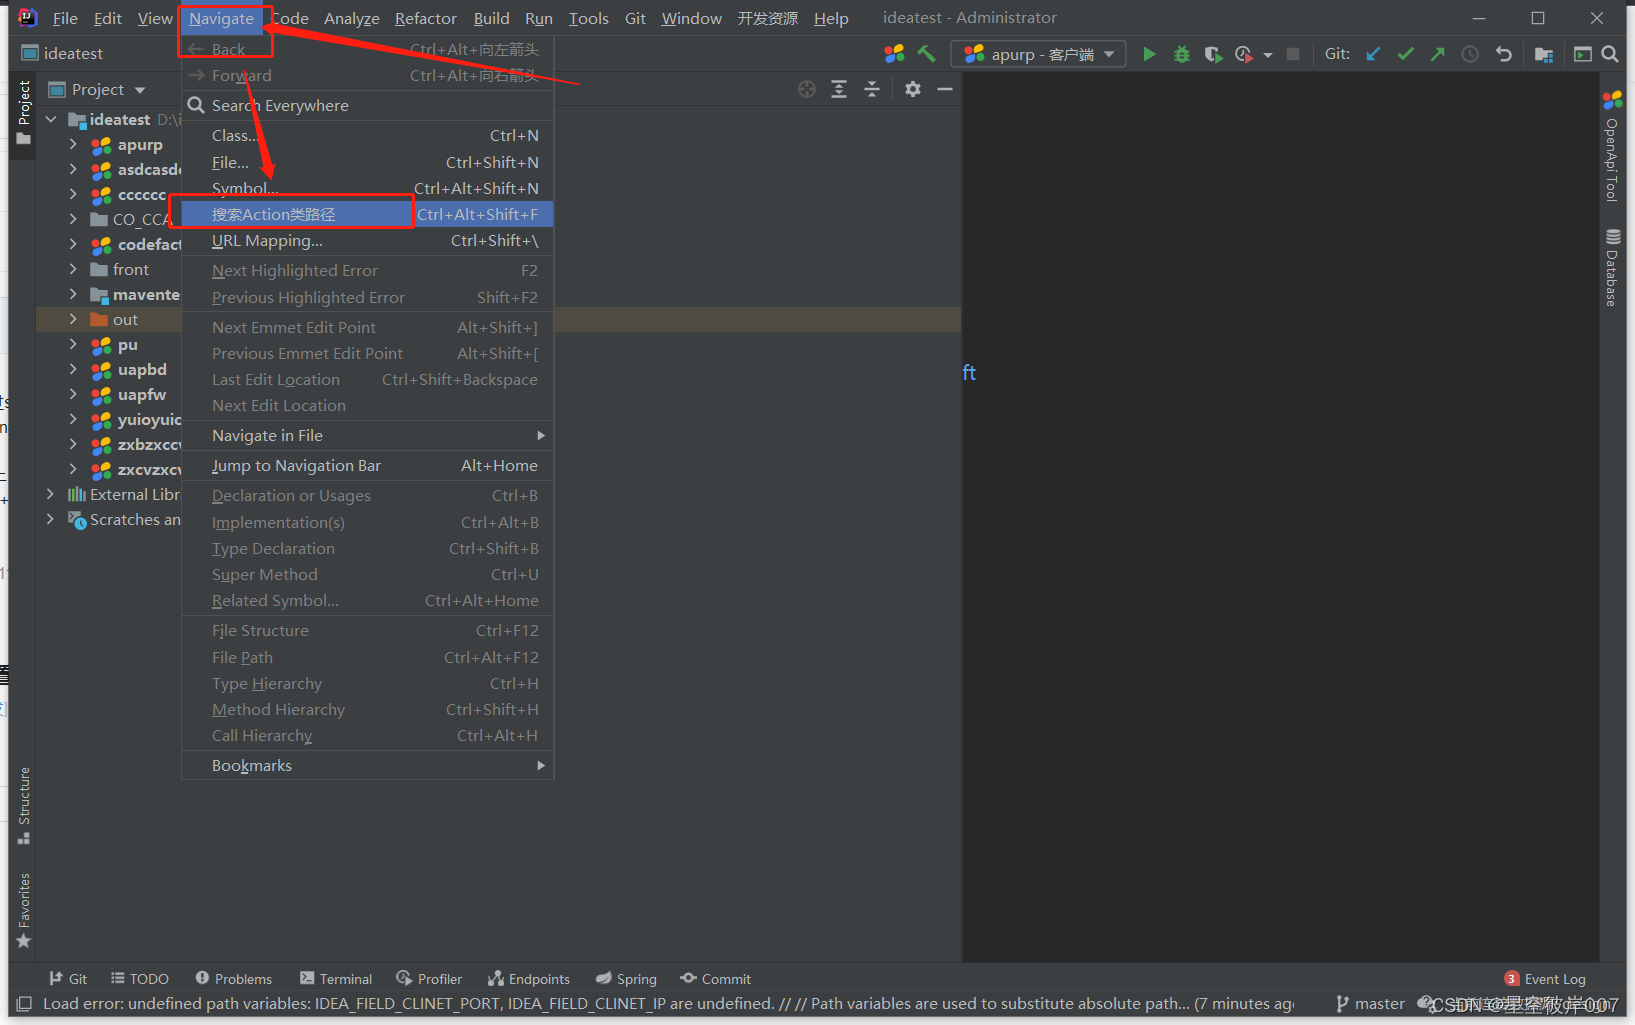Open Navigate in File submenu
The image size is (1635, 1025).
pyautogui.click(x=367, y=435)
